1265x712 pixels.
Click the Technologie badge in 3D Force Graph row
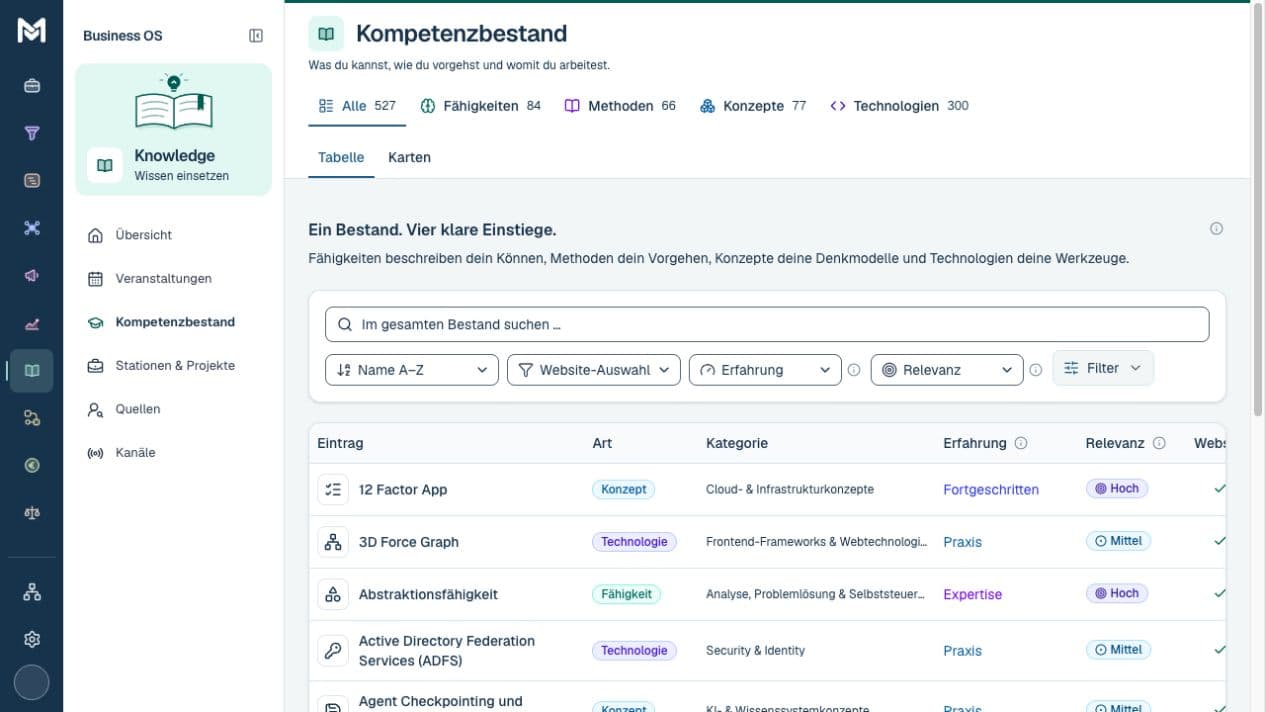pos(634,541)
